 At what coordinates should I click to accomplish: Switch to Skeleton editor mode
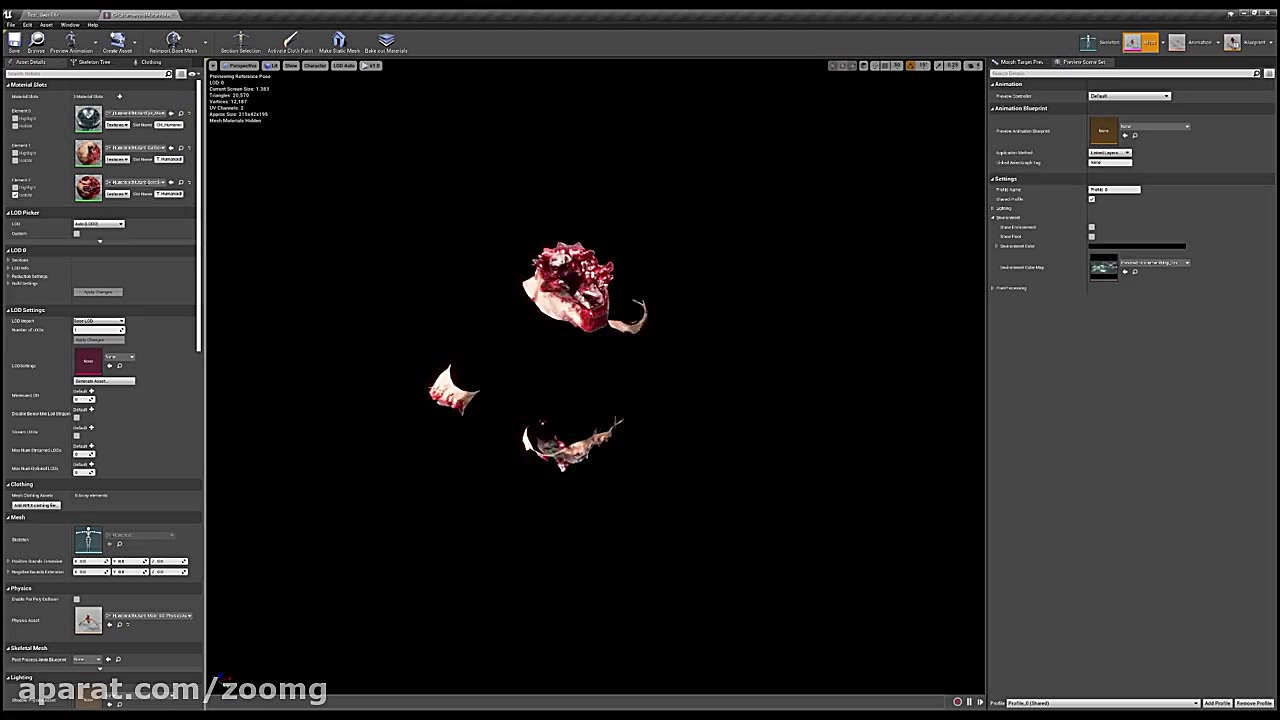click(1089, 42)
